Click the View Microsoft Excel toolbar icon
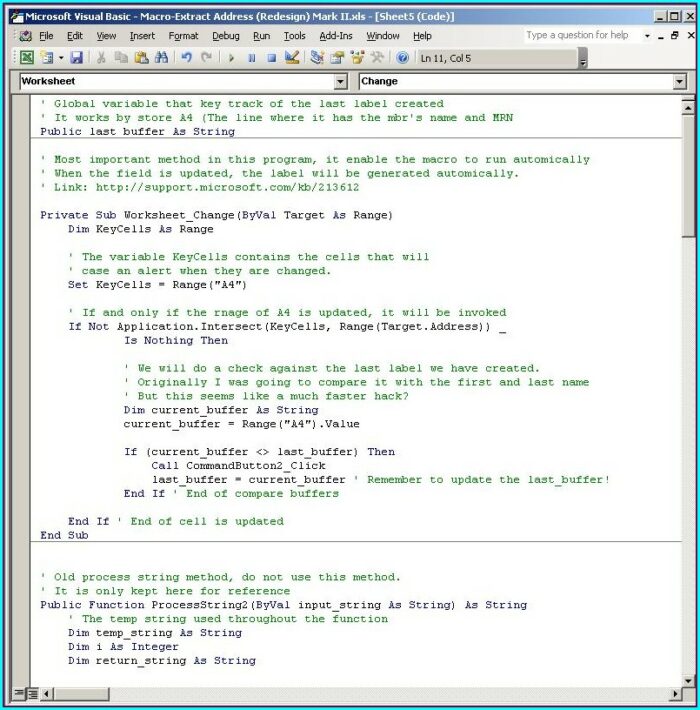The image size is (700, 710). tap(27, 58)
